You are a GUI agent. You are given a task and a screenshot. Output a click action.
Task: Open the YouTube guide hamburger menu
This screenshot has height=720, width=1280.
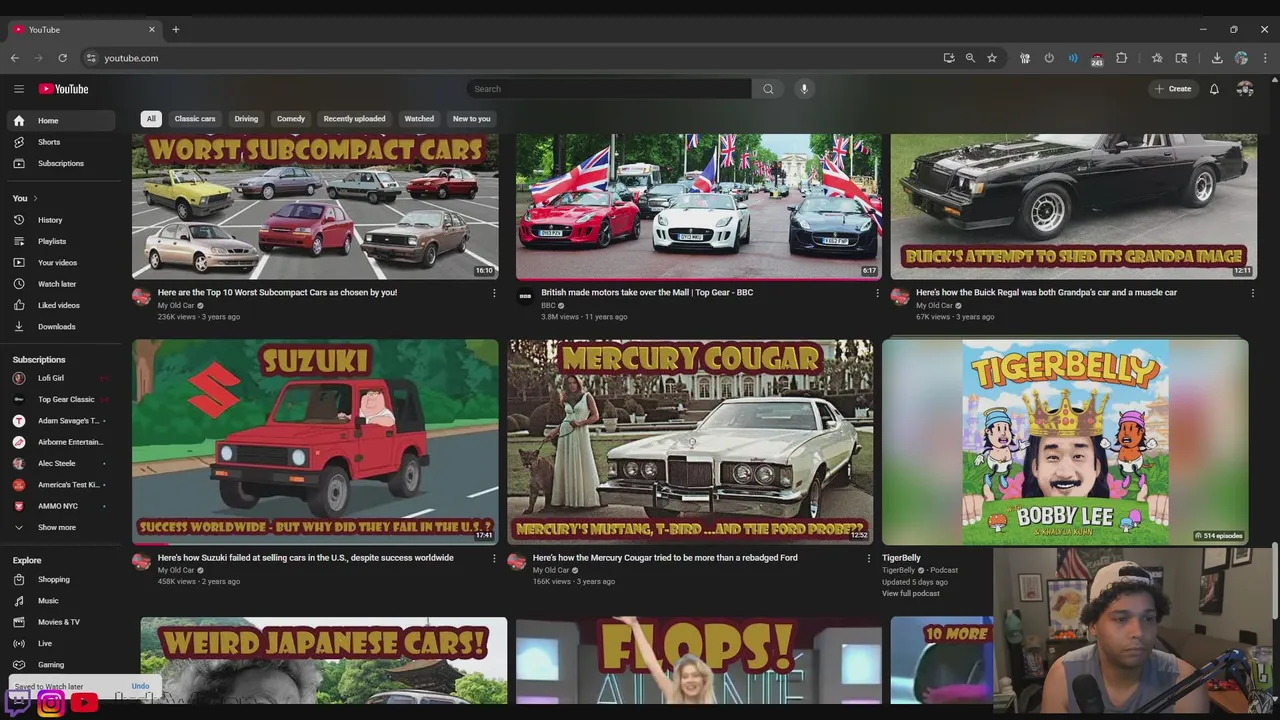pos(18,89)
